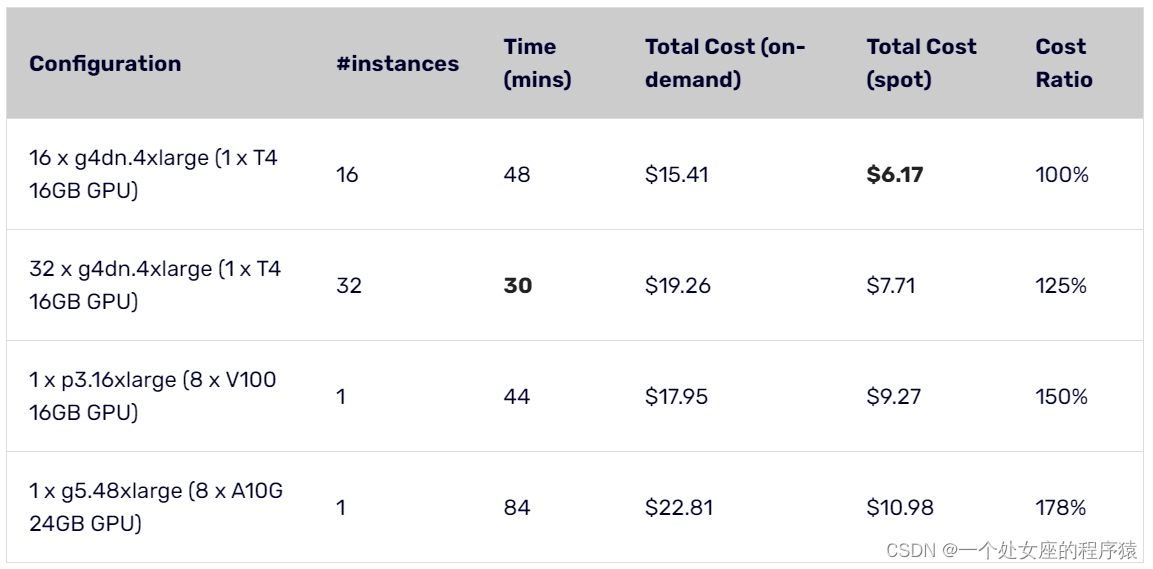Viewport: 1153px width, 569px height.
Task: Select the Total Cost (spot) header
Action: click(x=921, y=63)
